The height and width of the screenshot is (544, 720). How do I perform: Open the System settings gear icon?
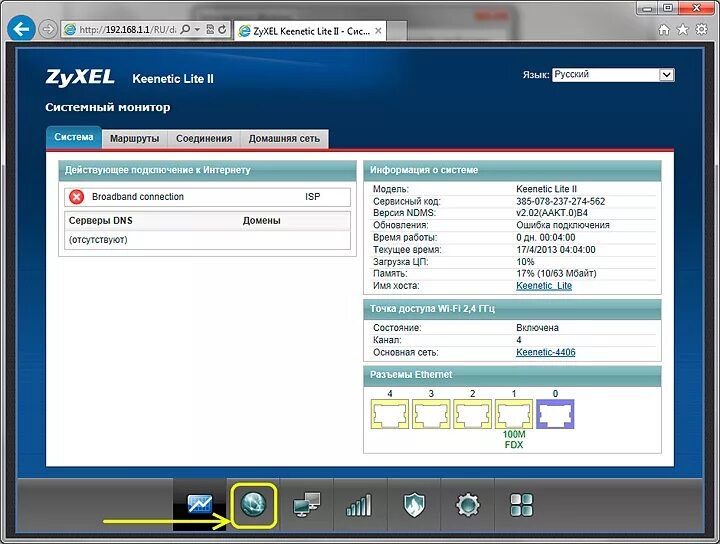pos(467,505)
